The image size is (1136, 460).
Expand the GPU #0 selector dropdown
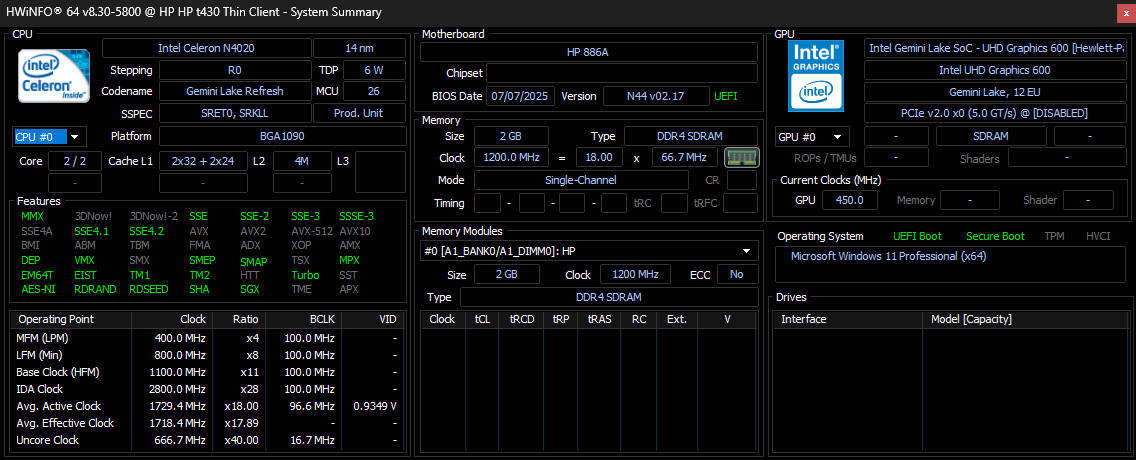812,136
